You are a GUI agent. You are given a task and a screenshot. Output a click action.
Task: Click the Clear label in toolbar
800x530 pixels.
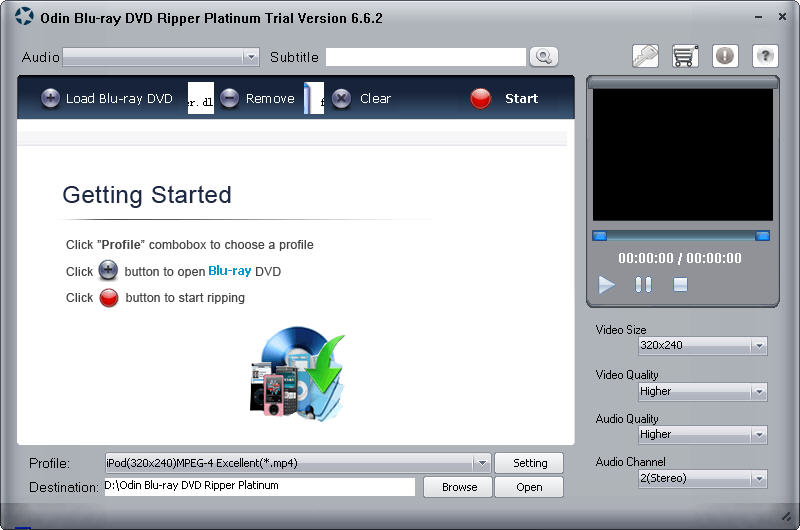pos(376,98)
